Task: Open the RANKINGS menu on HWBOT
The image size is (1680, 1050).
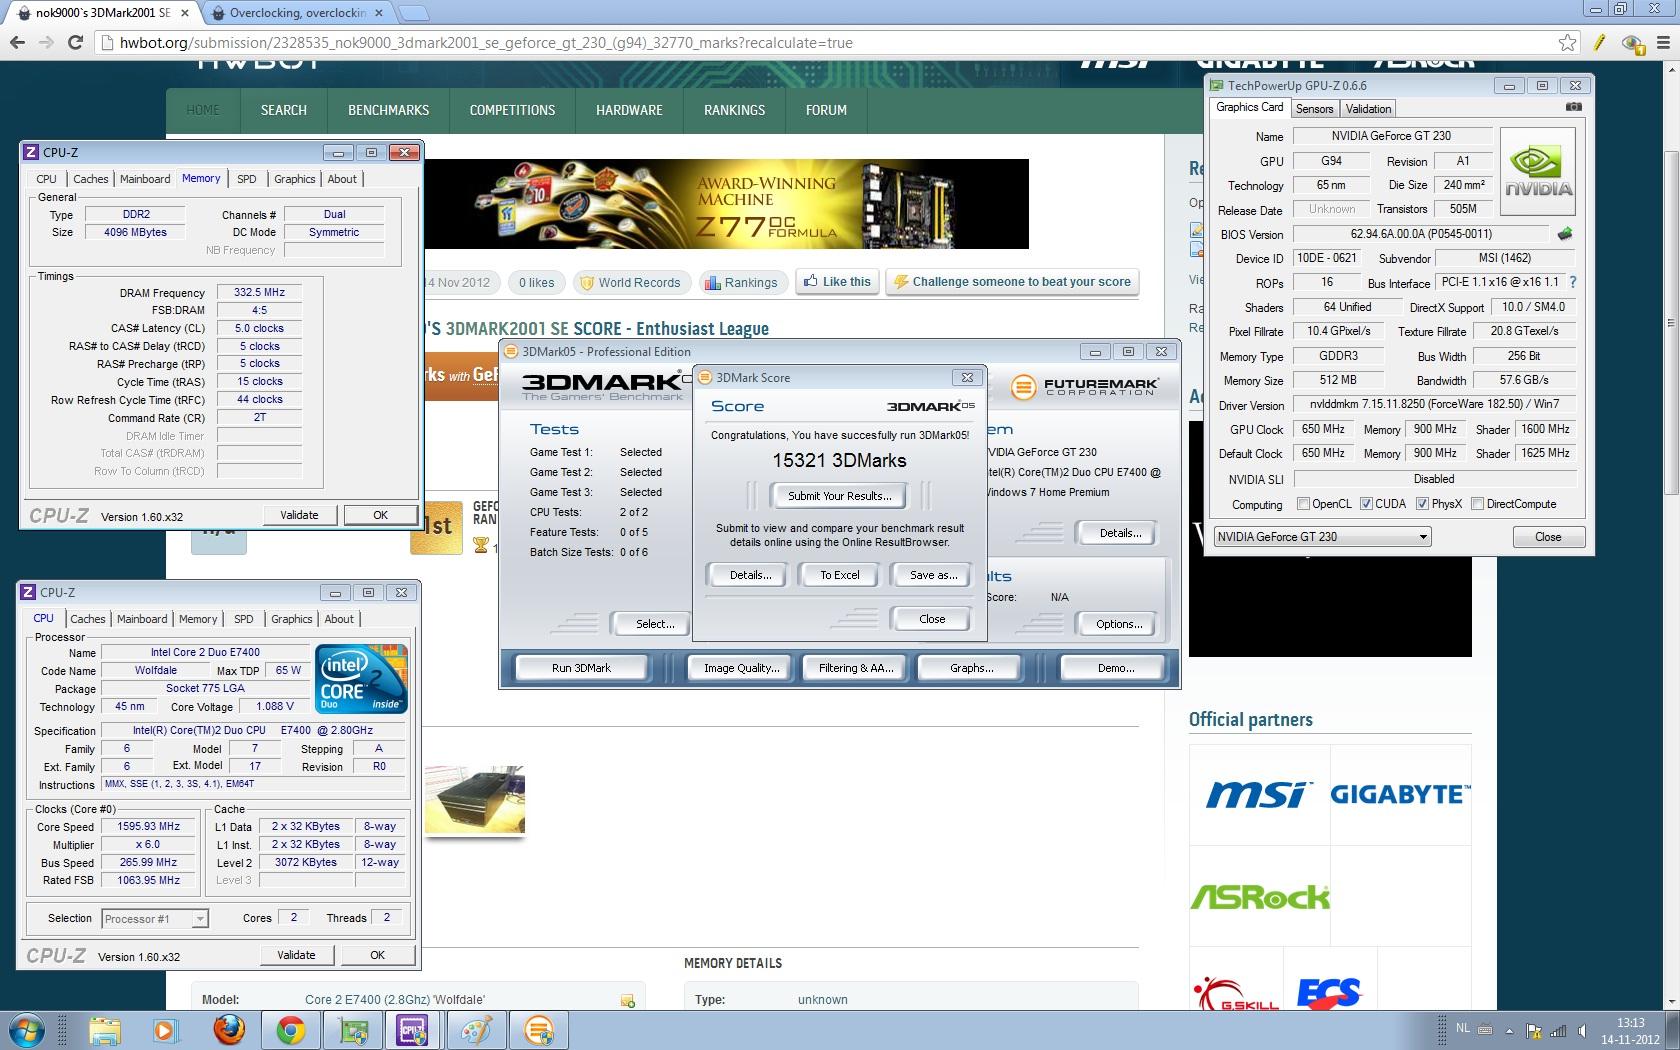Action: coord(734,110)
